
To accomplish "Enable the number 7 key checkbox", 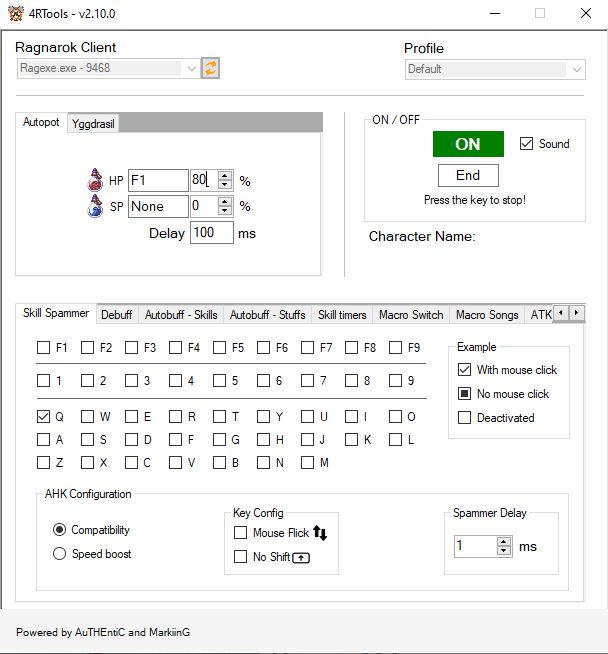I will pos(307,380).
